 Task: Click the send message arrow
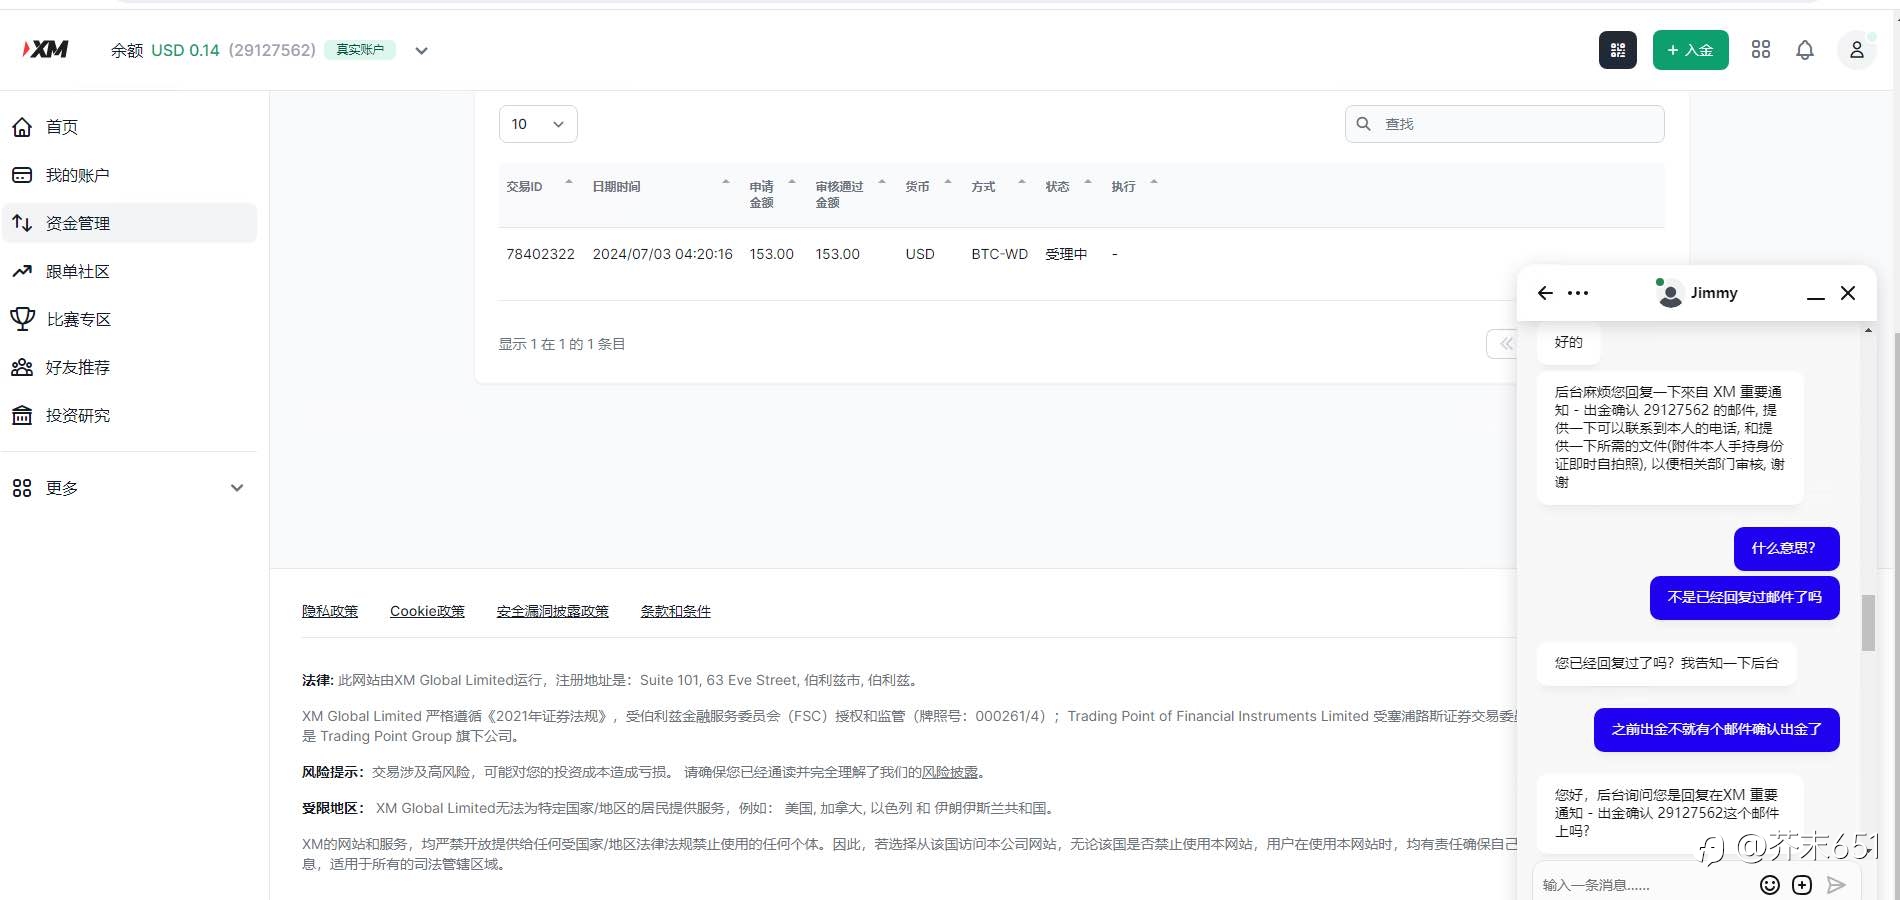(x=1836, y=885)
